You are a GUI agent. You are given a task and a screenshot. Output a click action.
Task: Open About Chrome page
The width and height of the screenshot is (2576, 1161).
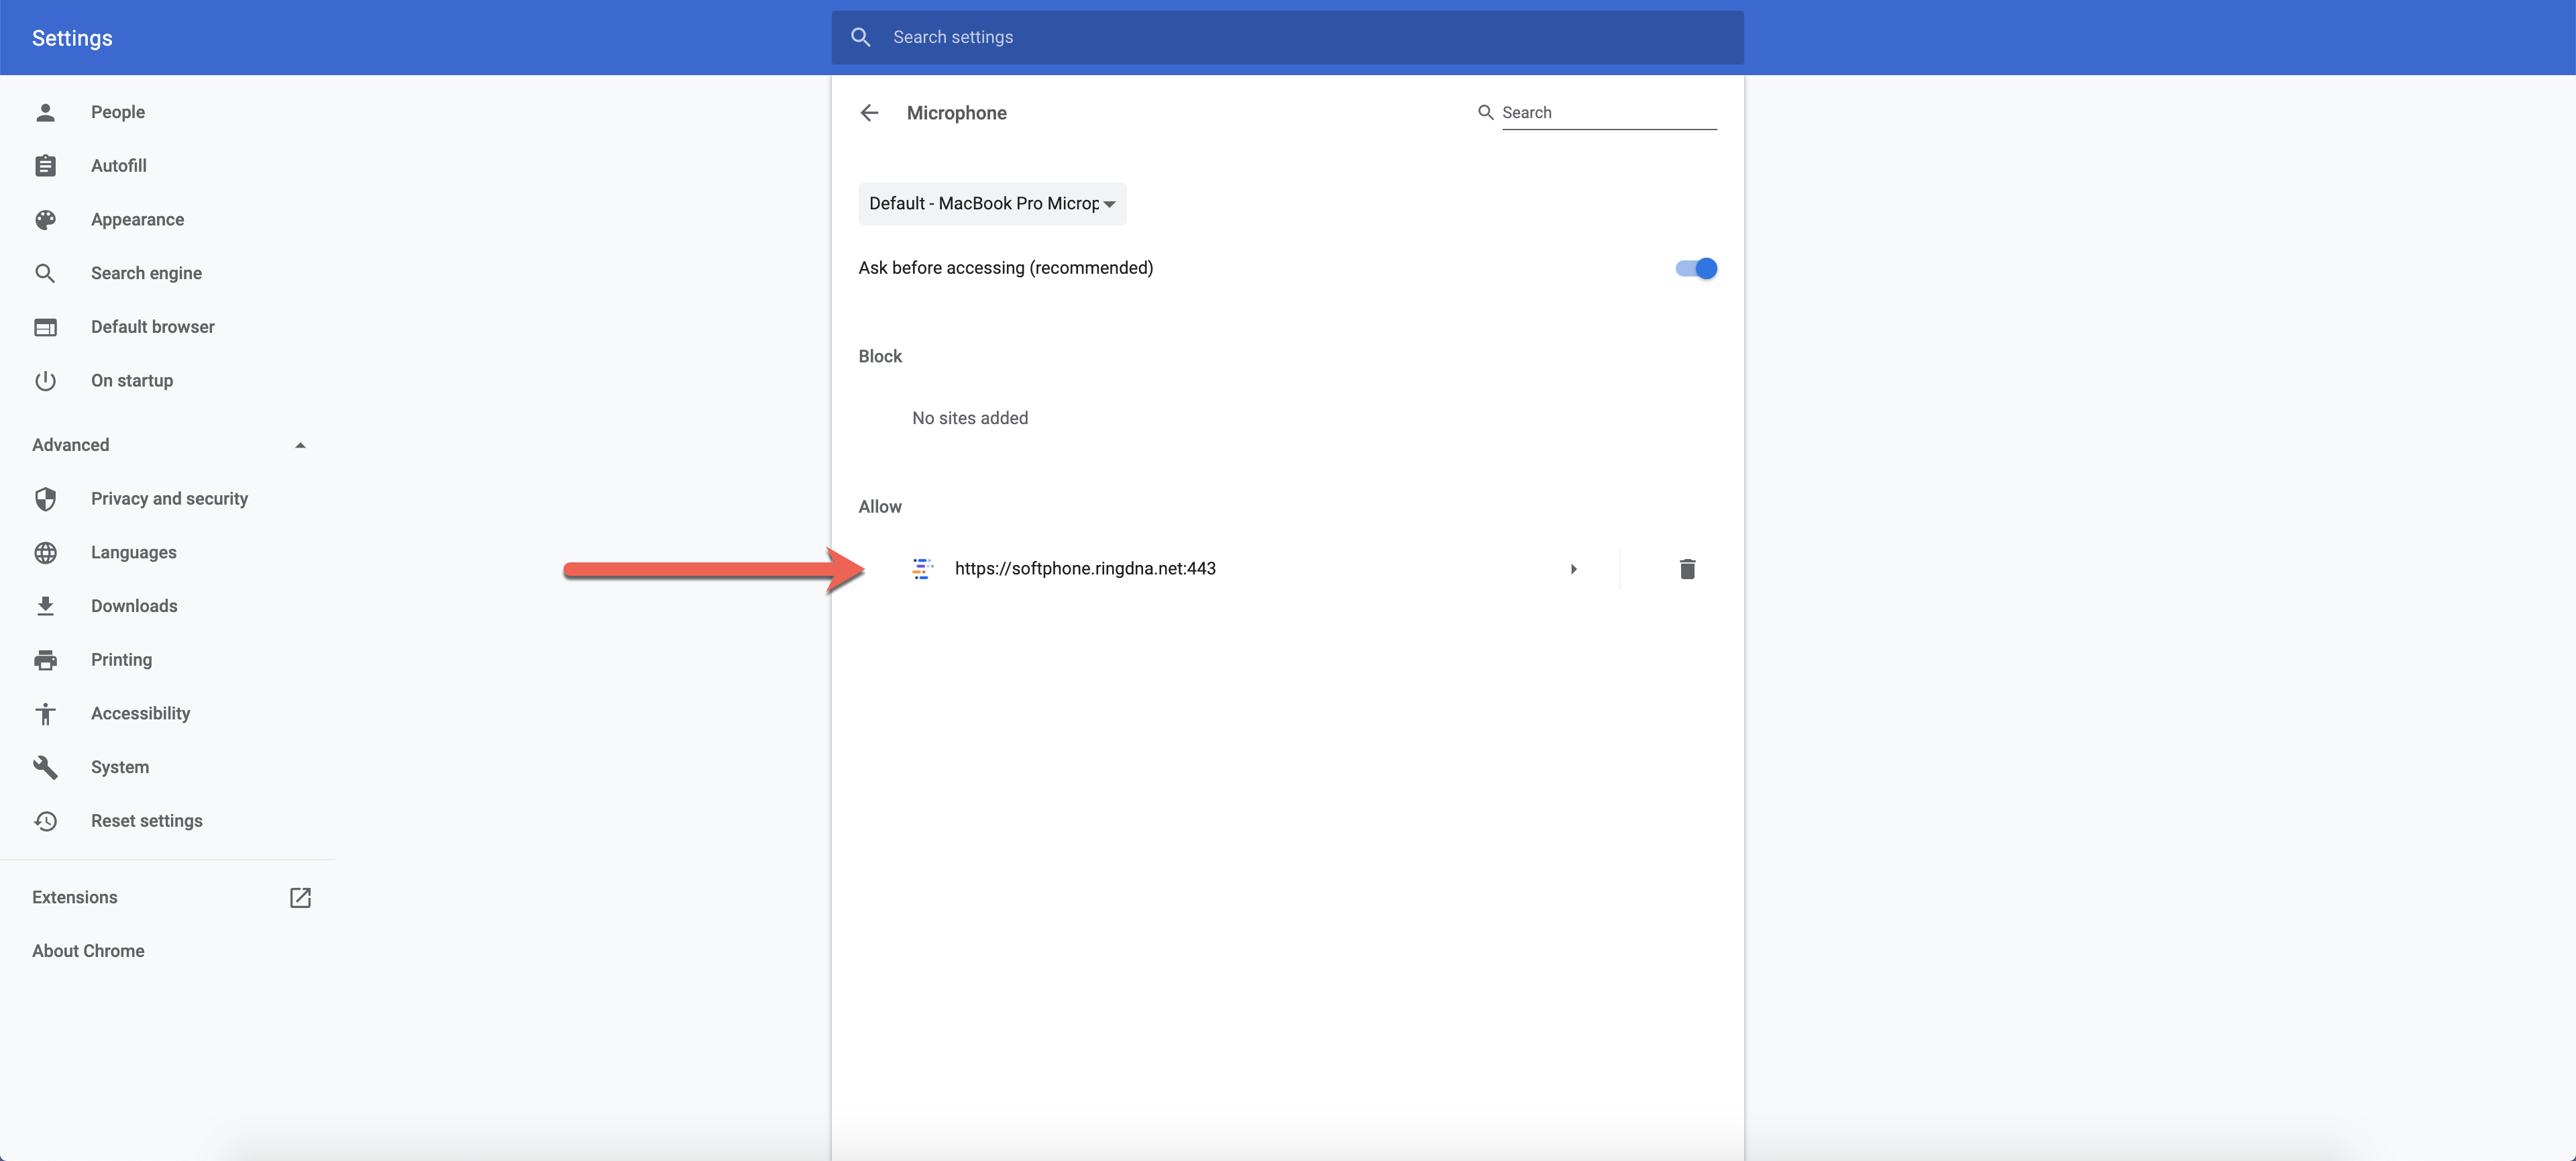pos(88,951)
